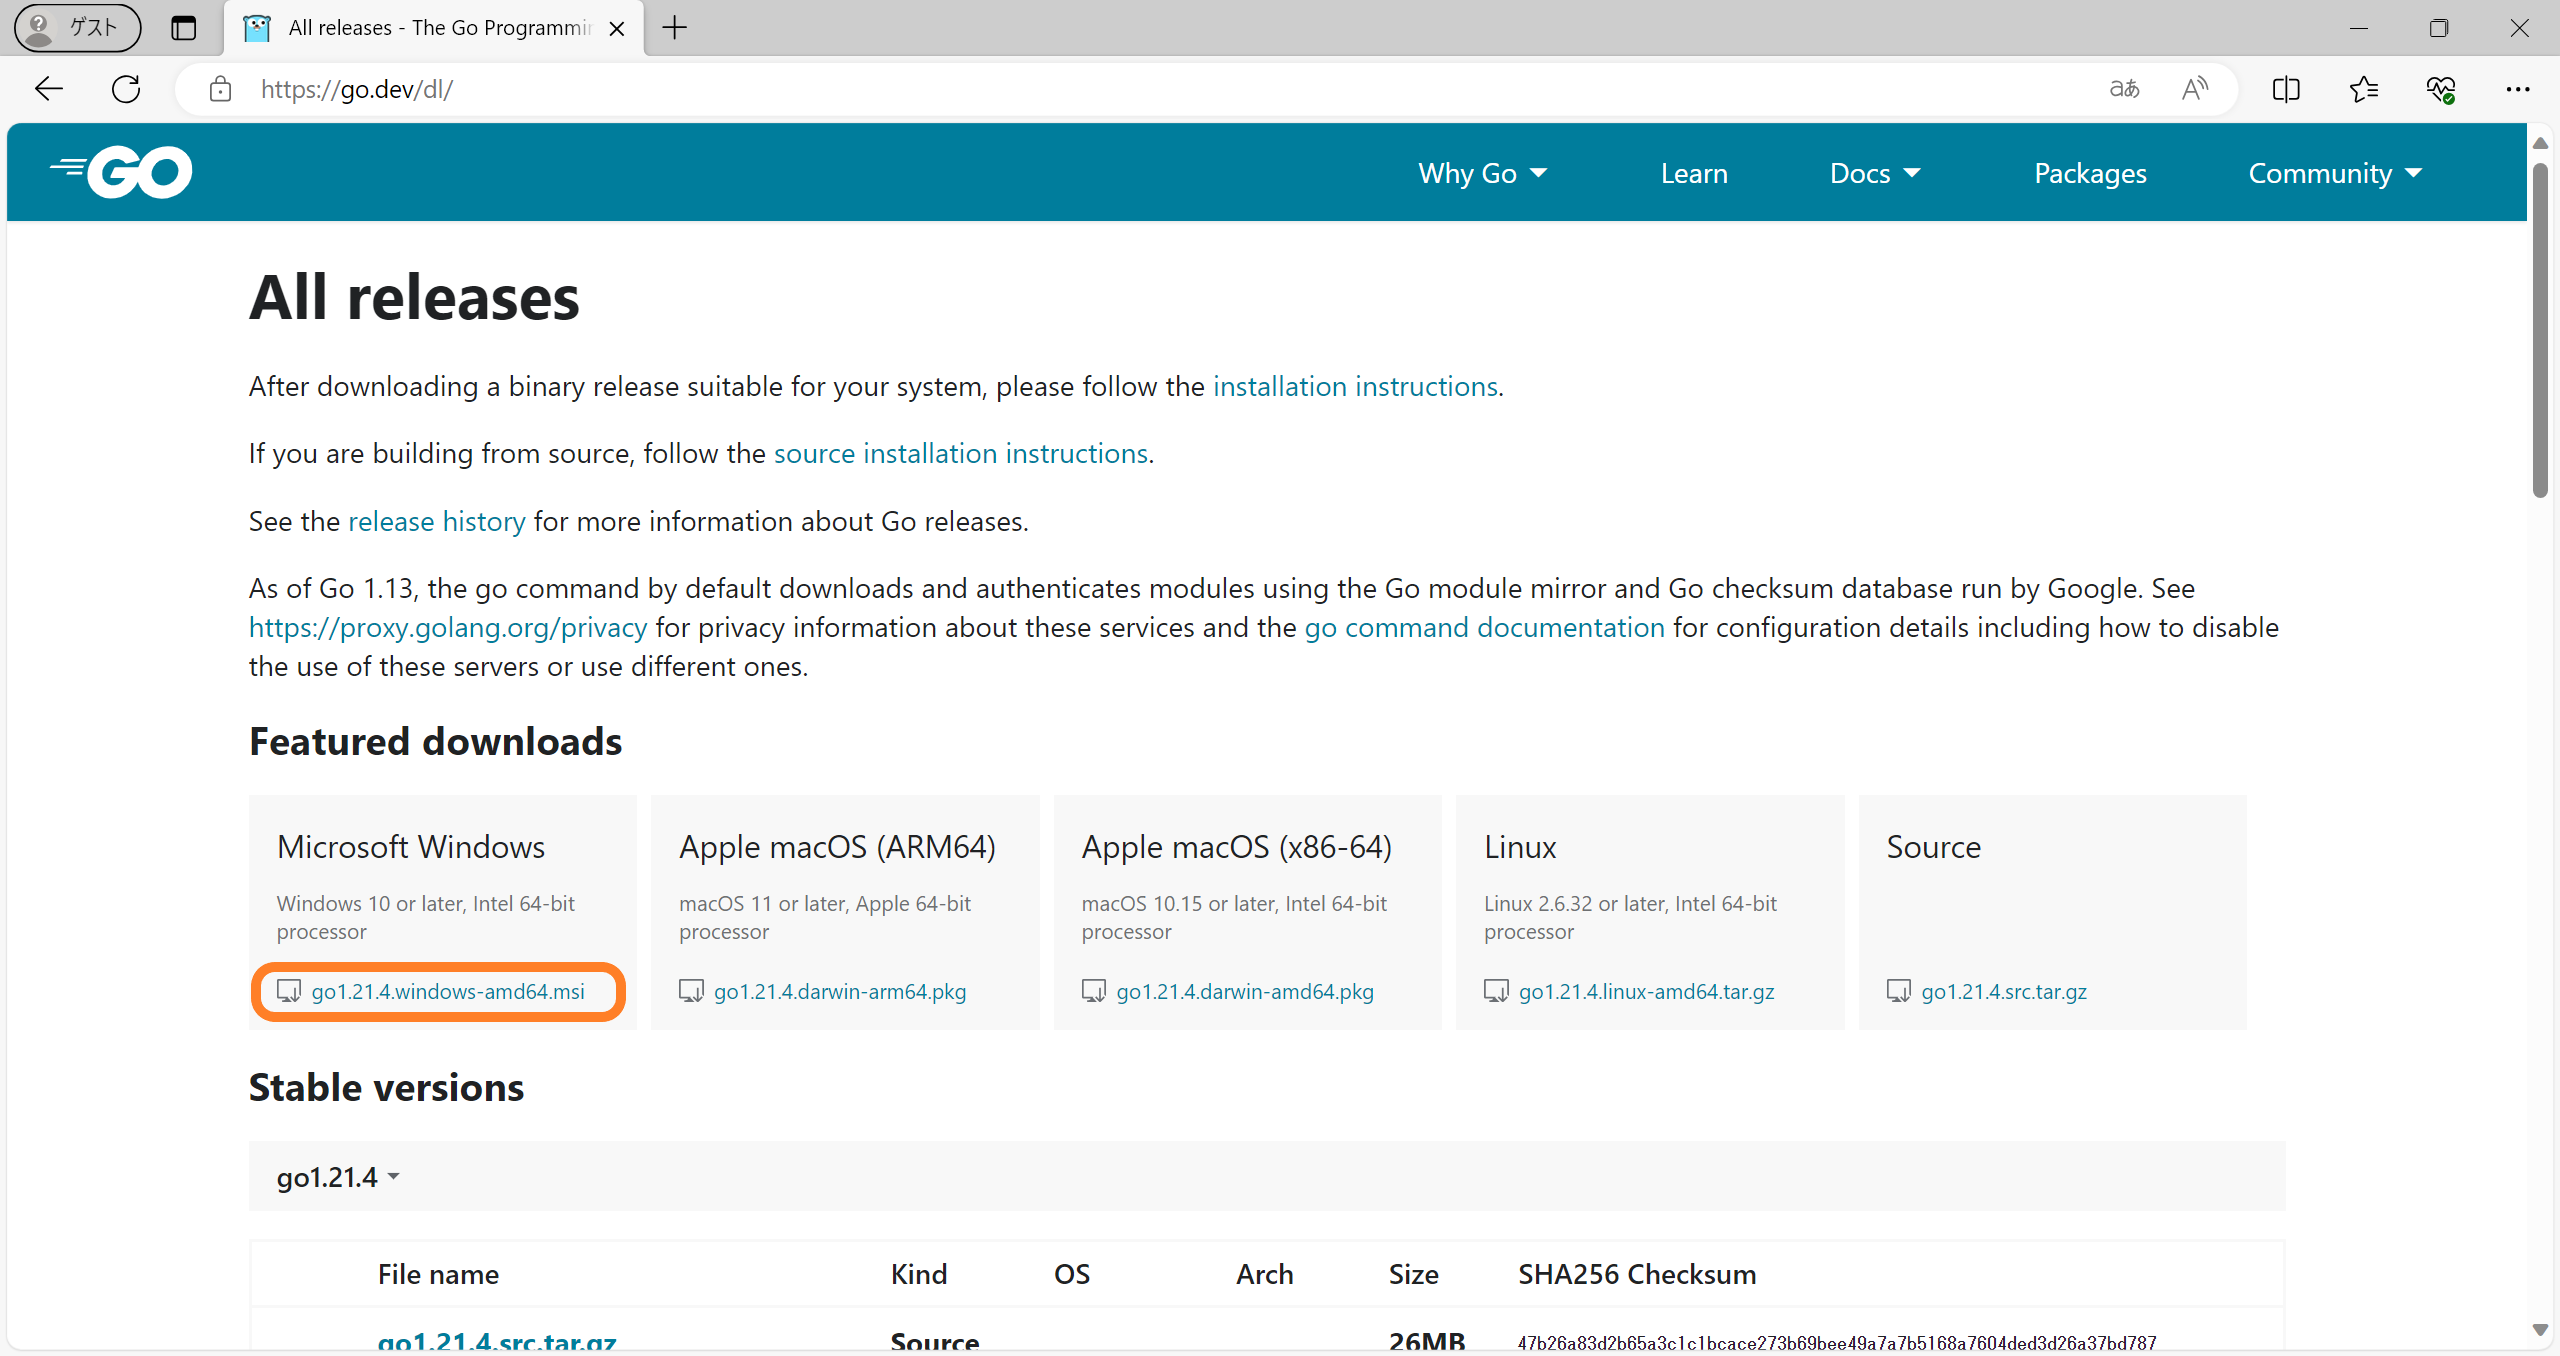This screenshot has height=1356, width=2560.
Task: Click the download icon beside go1.21.4.linux-amd64.tar.gz
Action: [1496, 991]
